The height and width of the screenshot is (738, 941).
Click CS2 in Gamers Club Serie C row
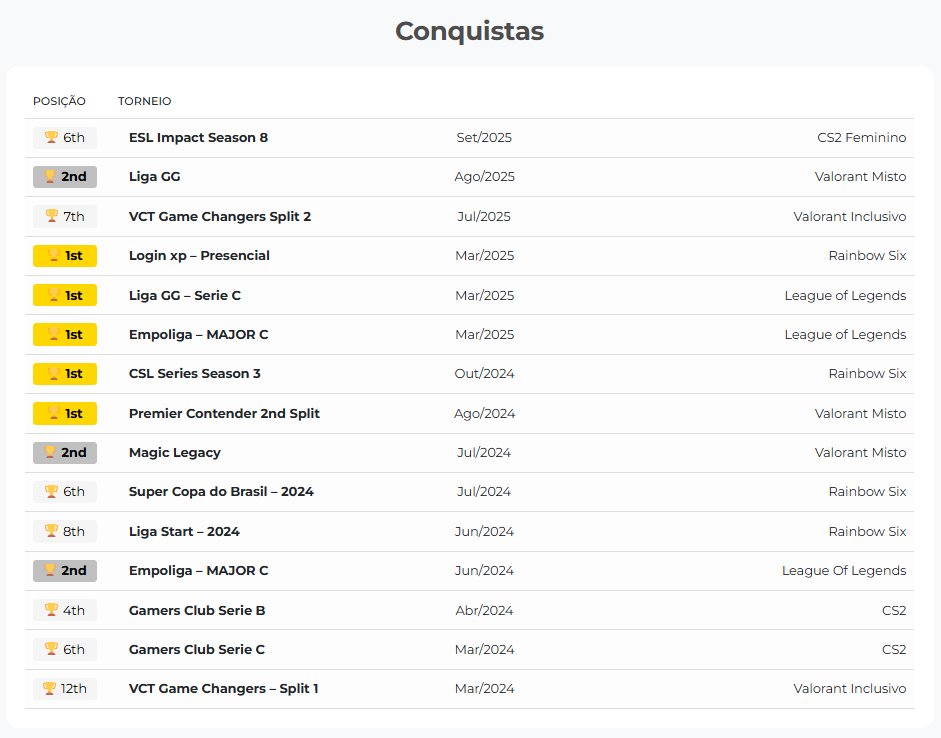[x=894, y=649]
